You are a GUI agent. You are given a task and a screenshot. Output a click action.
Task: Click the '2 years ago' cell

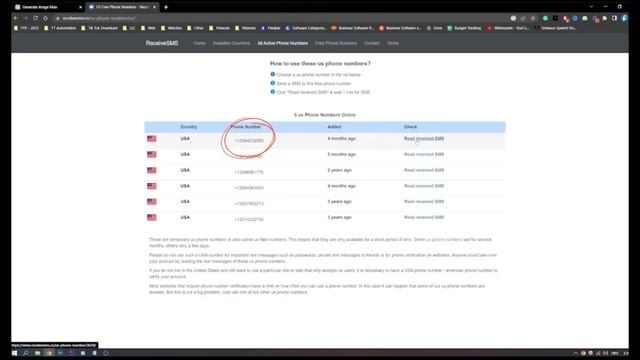(339, 170)
